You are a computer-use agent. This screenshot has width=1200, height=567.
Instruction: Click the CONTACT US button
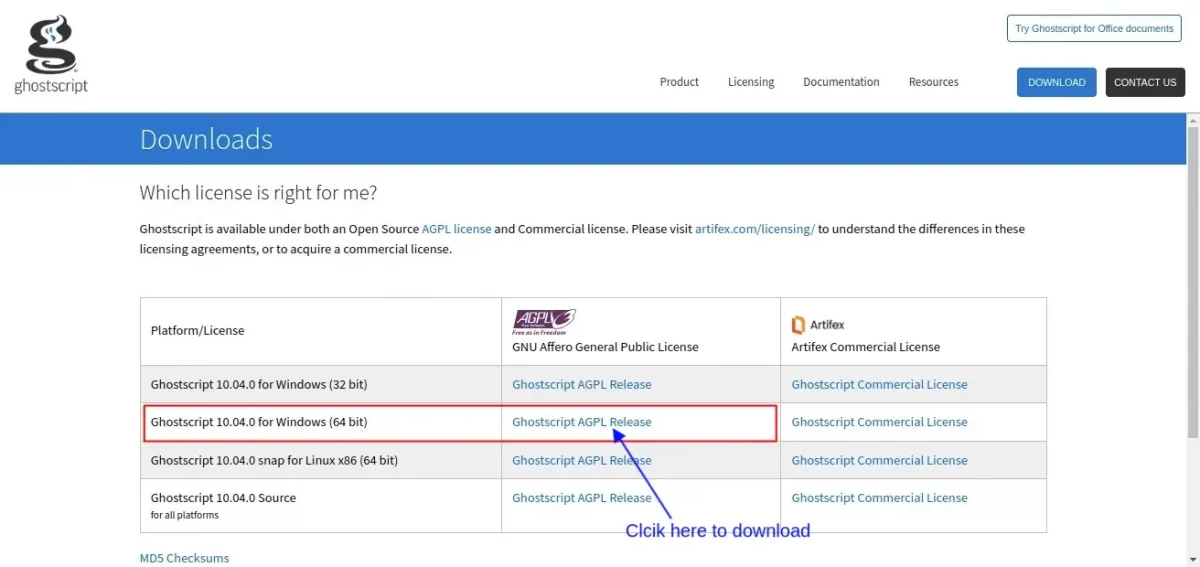pyautogui.click(x=1145, y=82)
